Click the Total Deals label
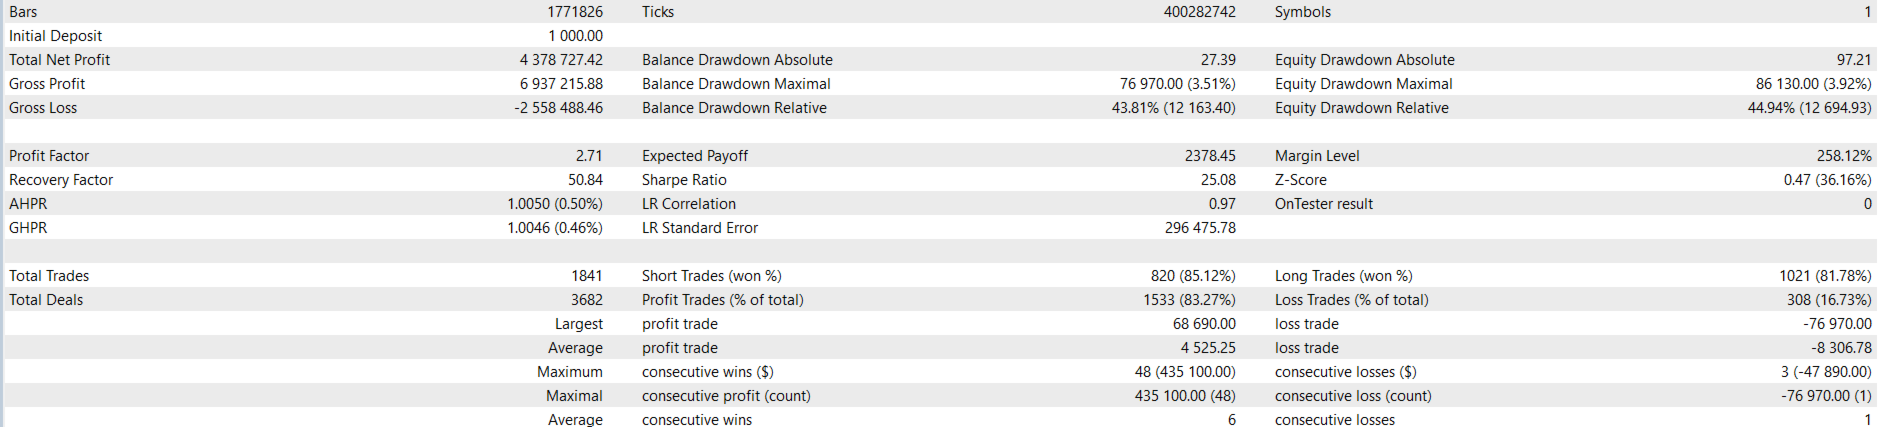1878x427 pixels. [46, 300]
